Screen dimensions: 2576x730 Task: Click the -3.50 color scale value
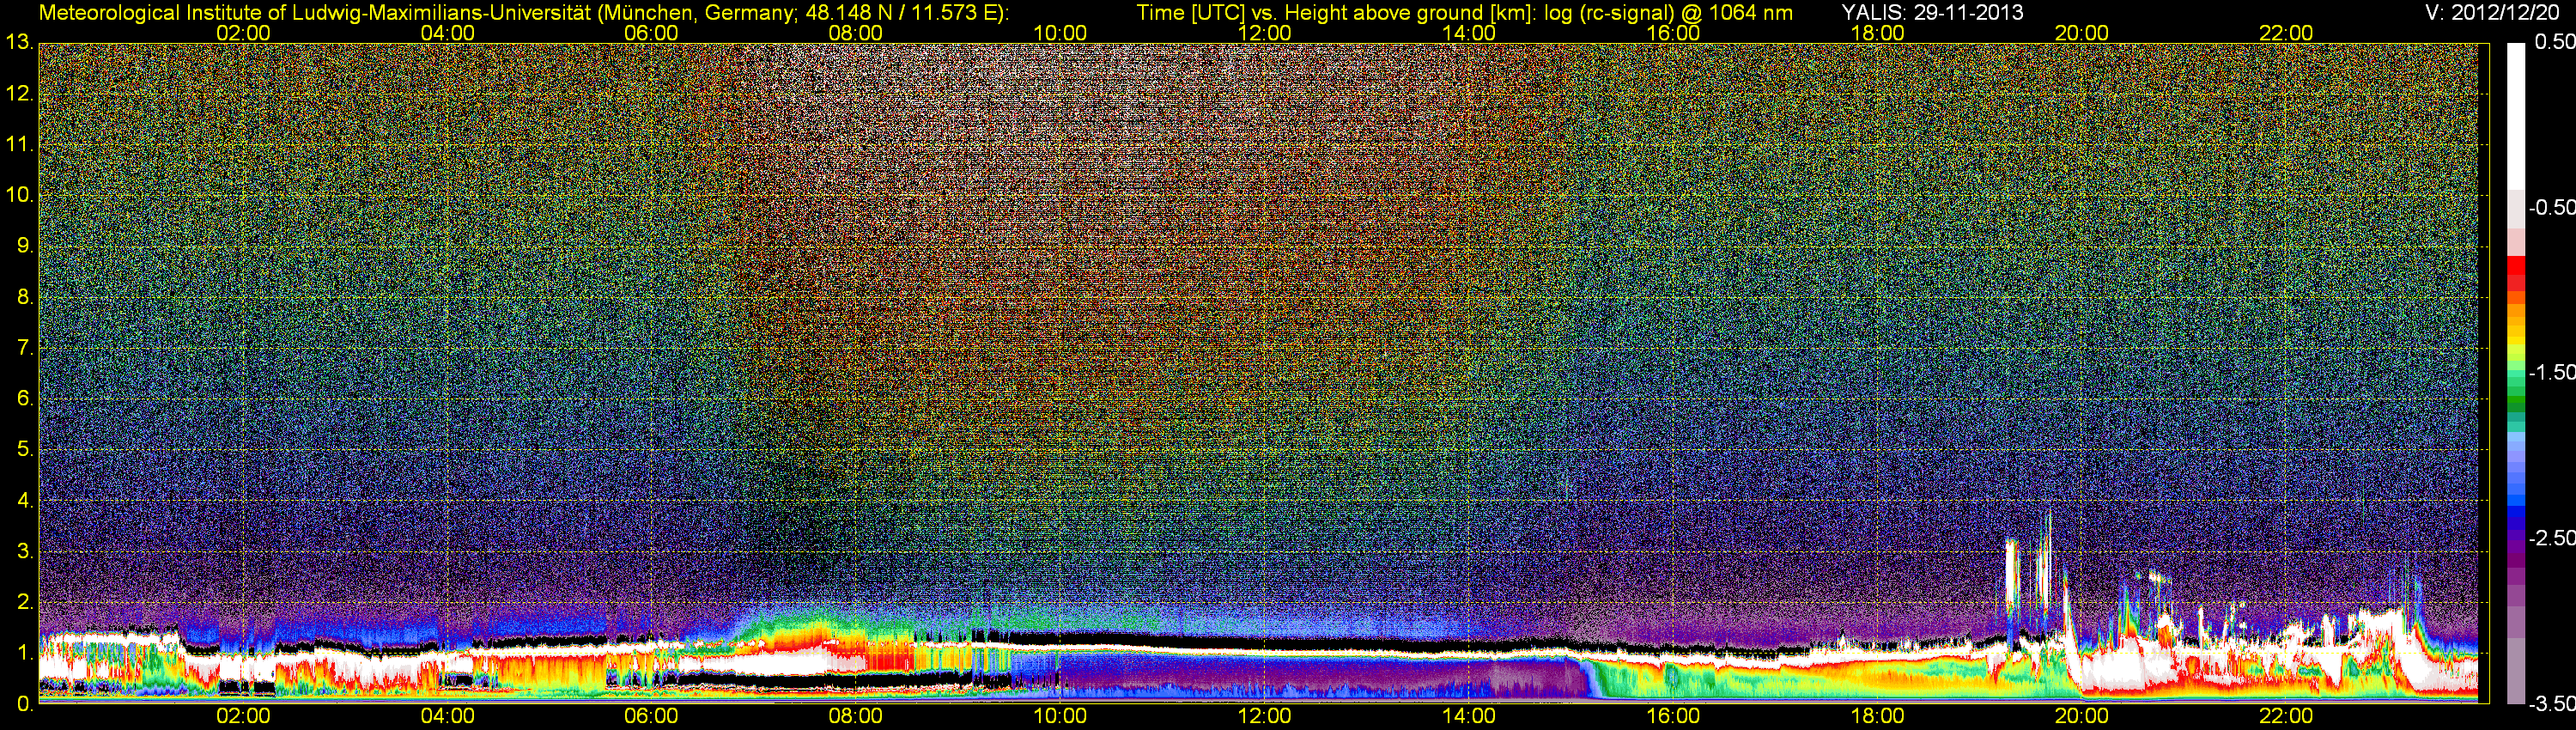pos(2551,704)
